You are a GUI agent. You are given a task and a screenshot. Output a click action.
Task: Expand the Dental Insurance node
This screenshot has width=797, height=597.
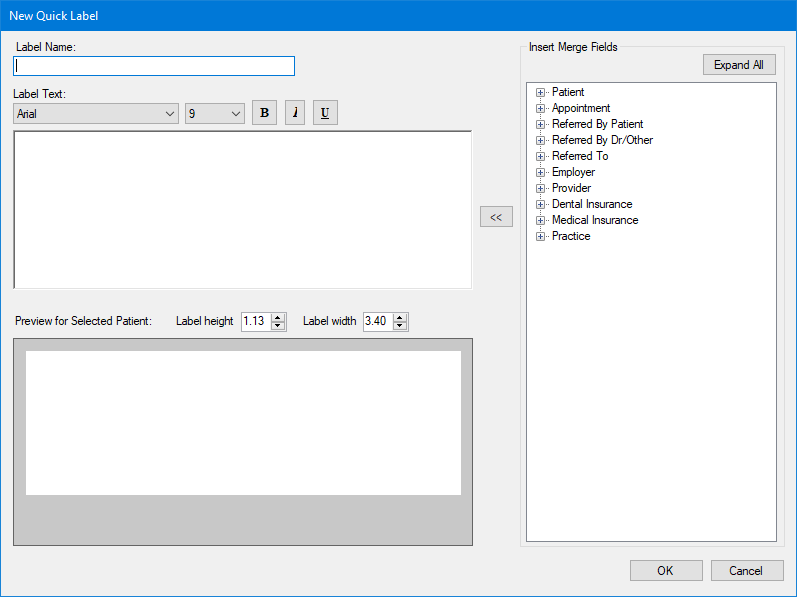[x=540, y=204]
